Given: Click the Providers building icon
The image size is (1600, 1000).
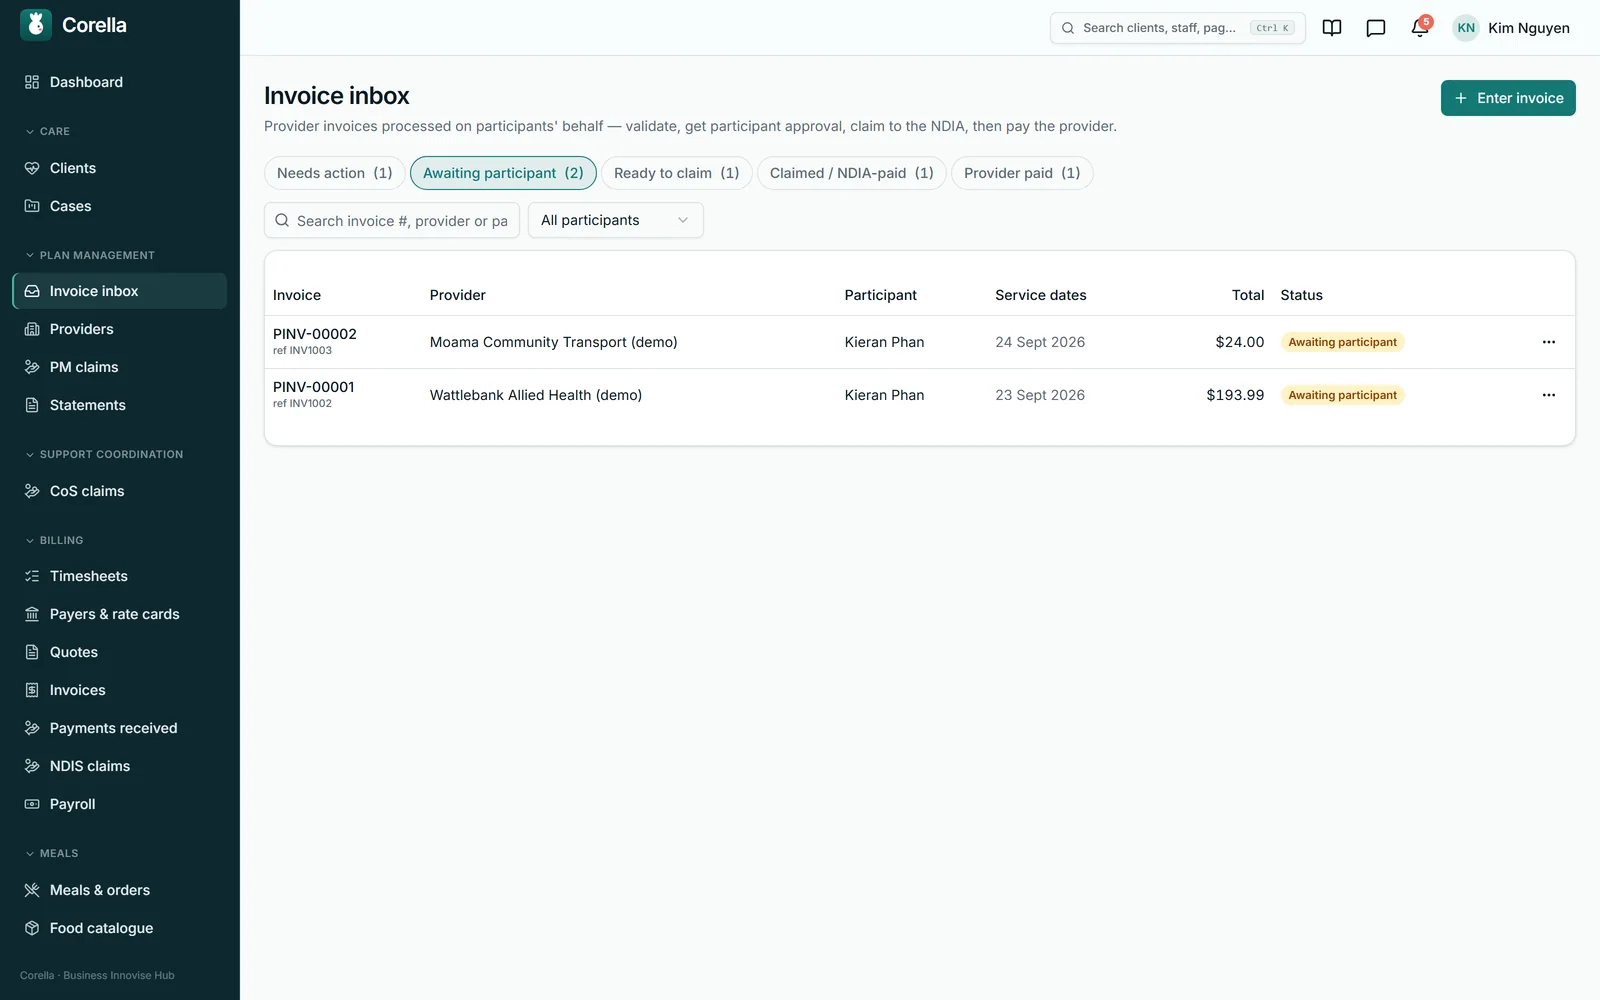Looking at the screenshot, I should 32,329.
